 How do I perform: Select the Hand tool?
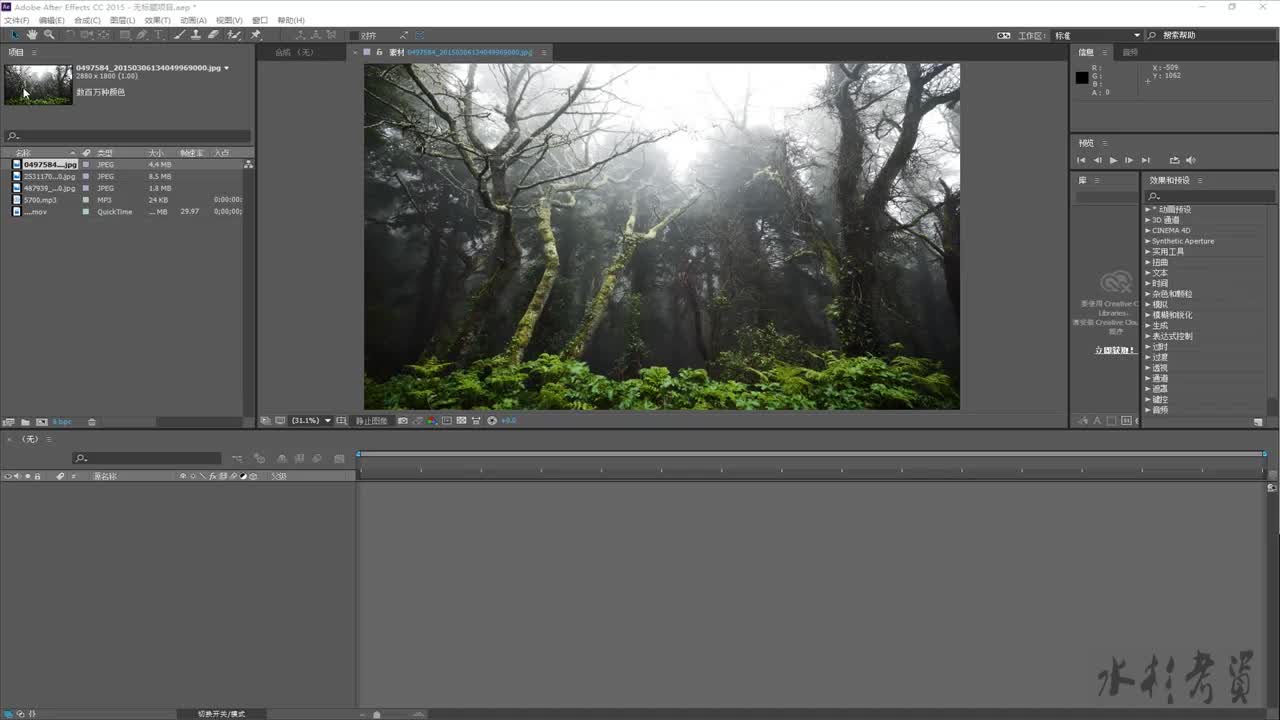coord(33,35)
